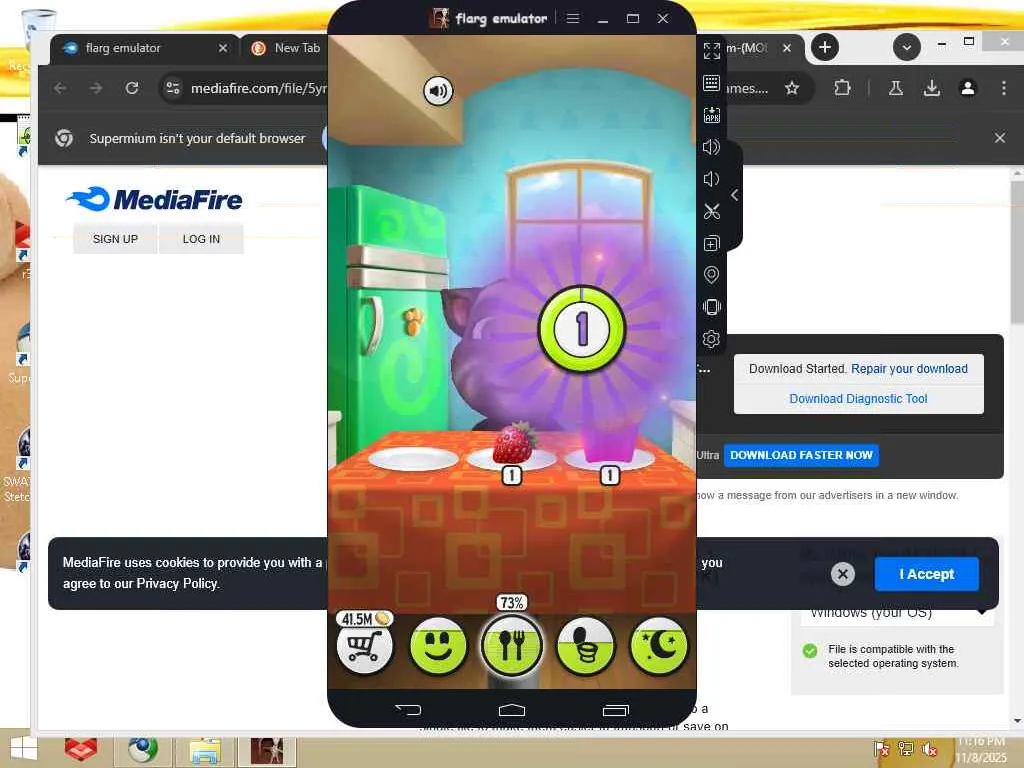
Task: Go forward in the browser
Action: pos(96,88)
